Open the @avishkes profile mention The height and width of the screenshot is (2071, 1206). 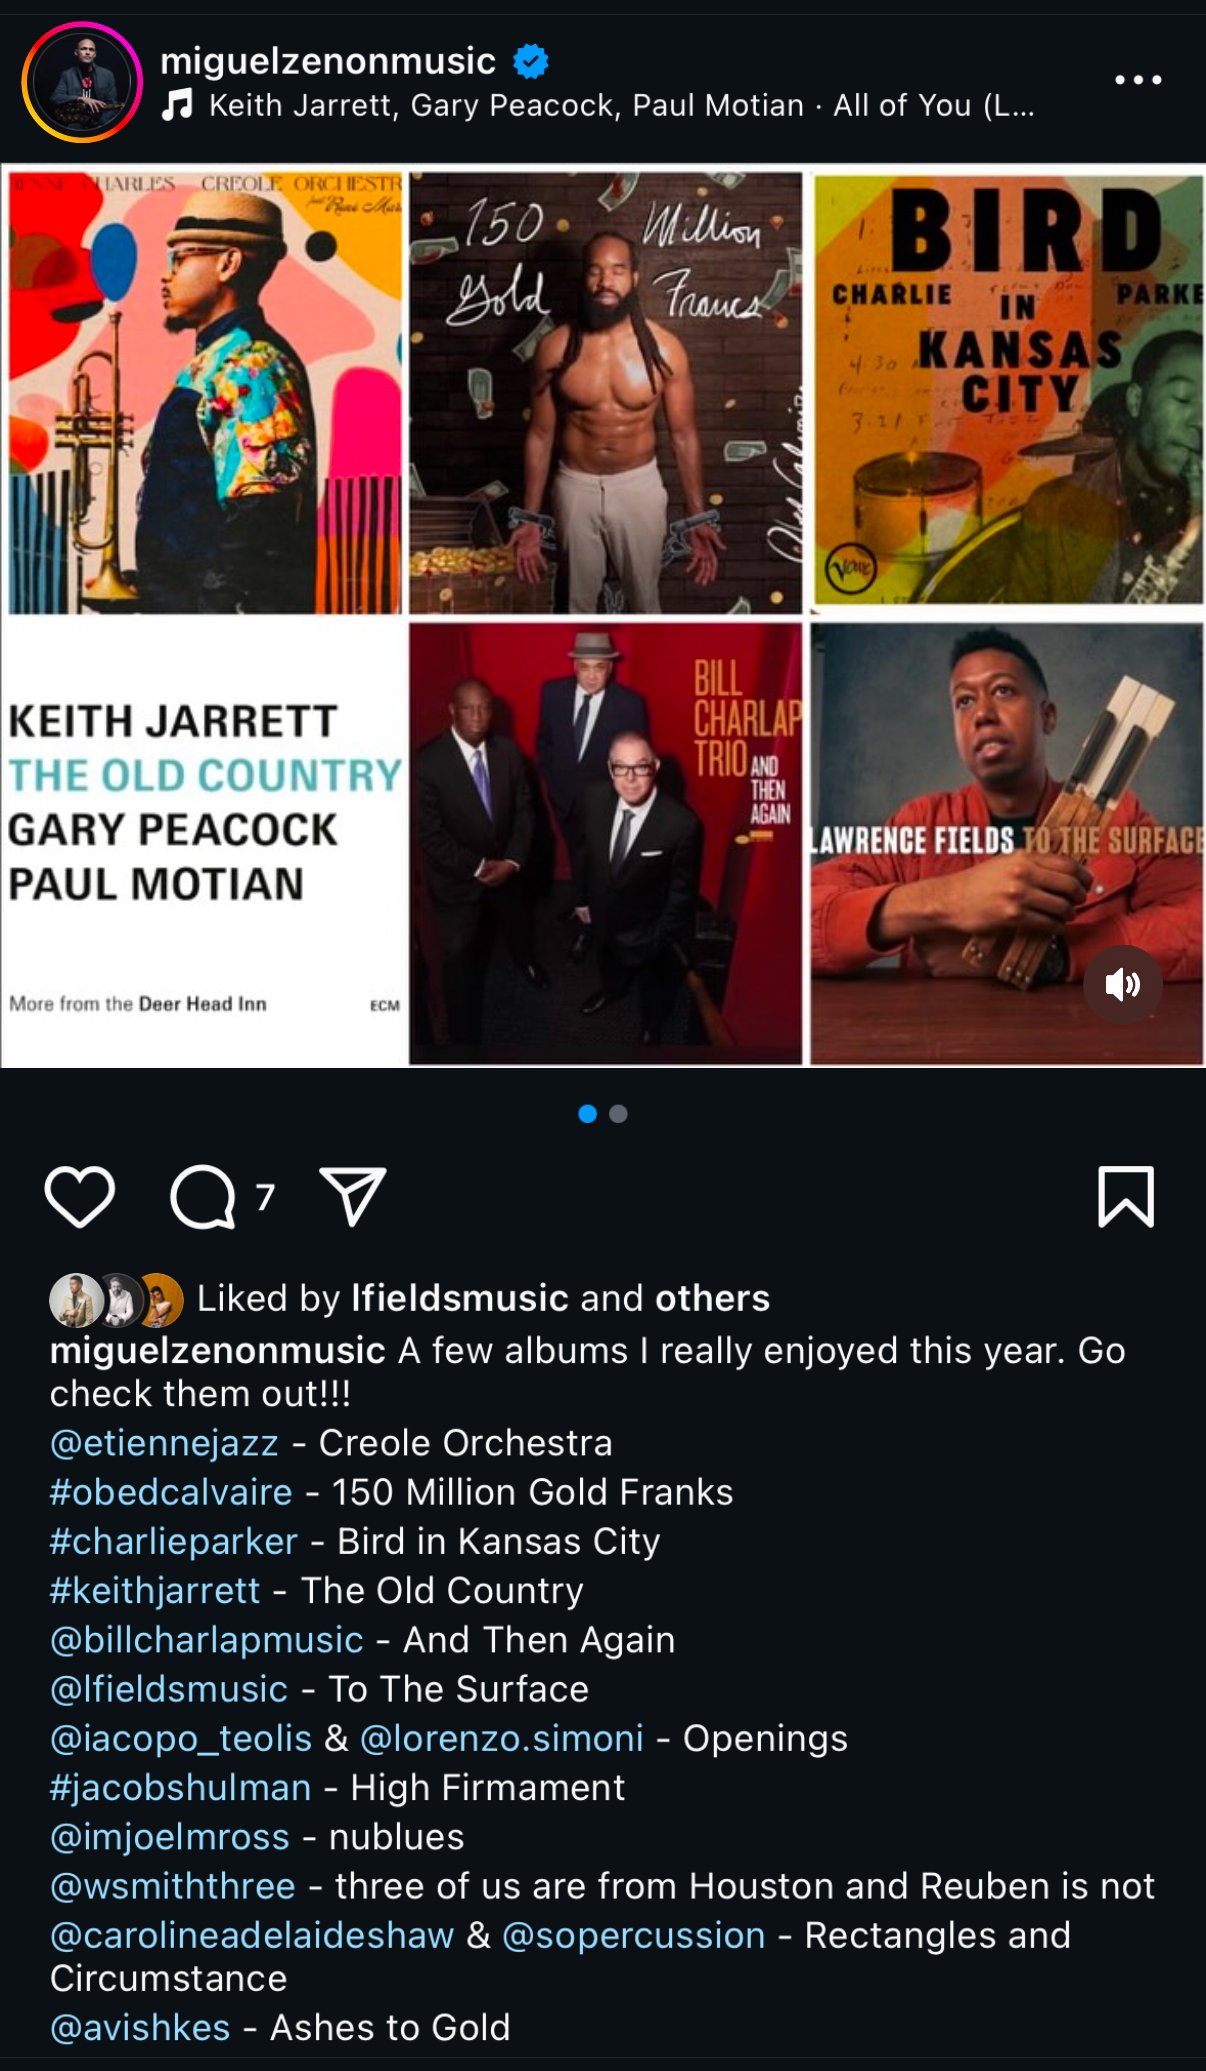pyautogui.click(x=140, y=2028)
